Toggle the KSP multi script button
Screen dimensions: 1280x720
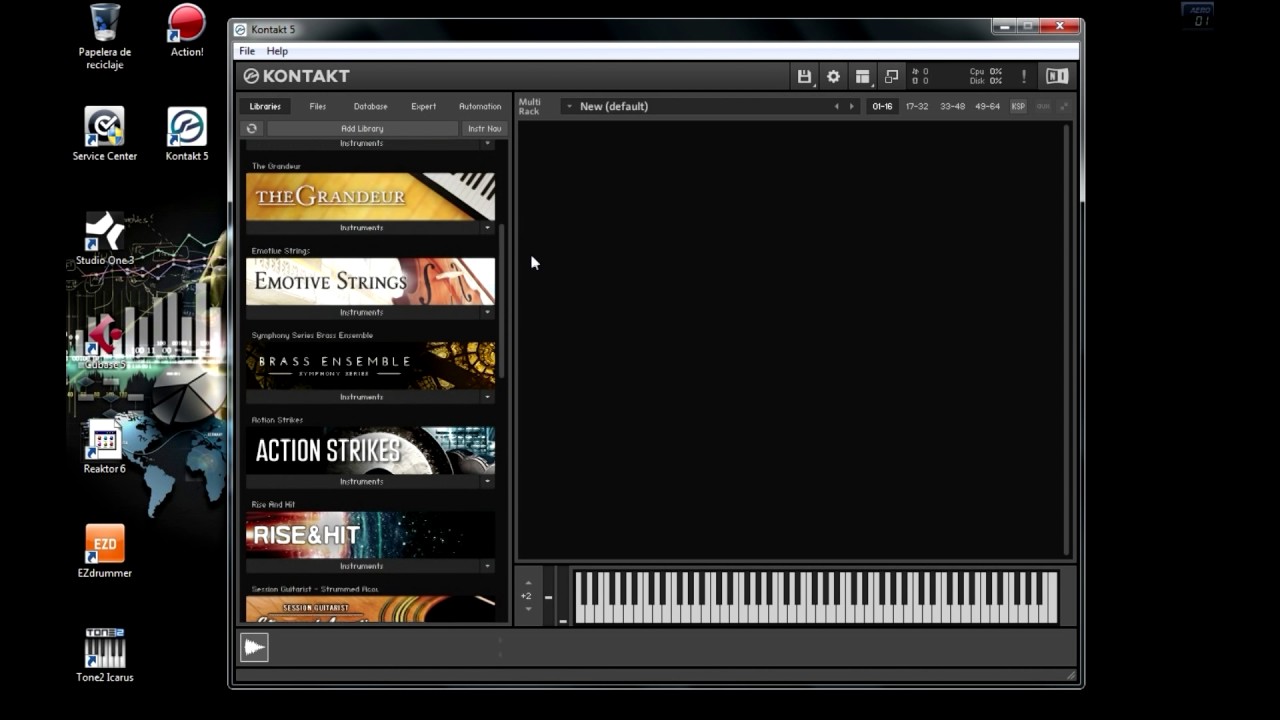(x=1018, y=106)
